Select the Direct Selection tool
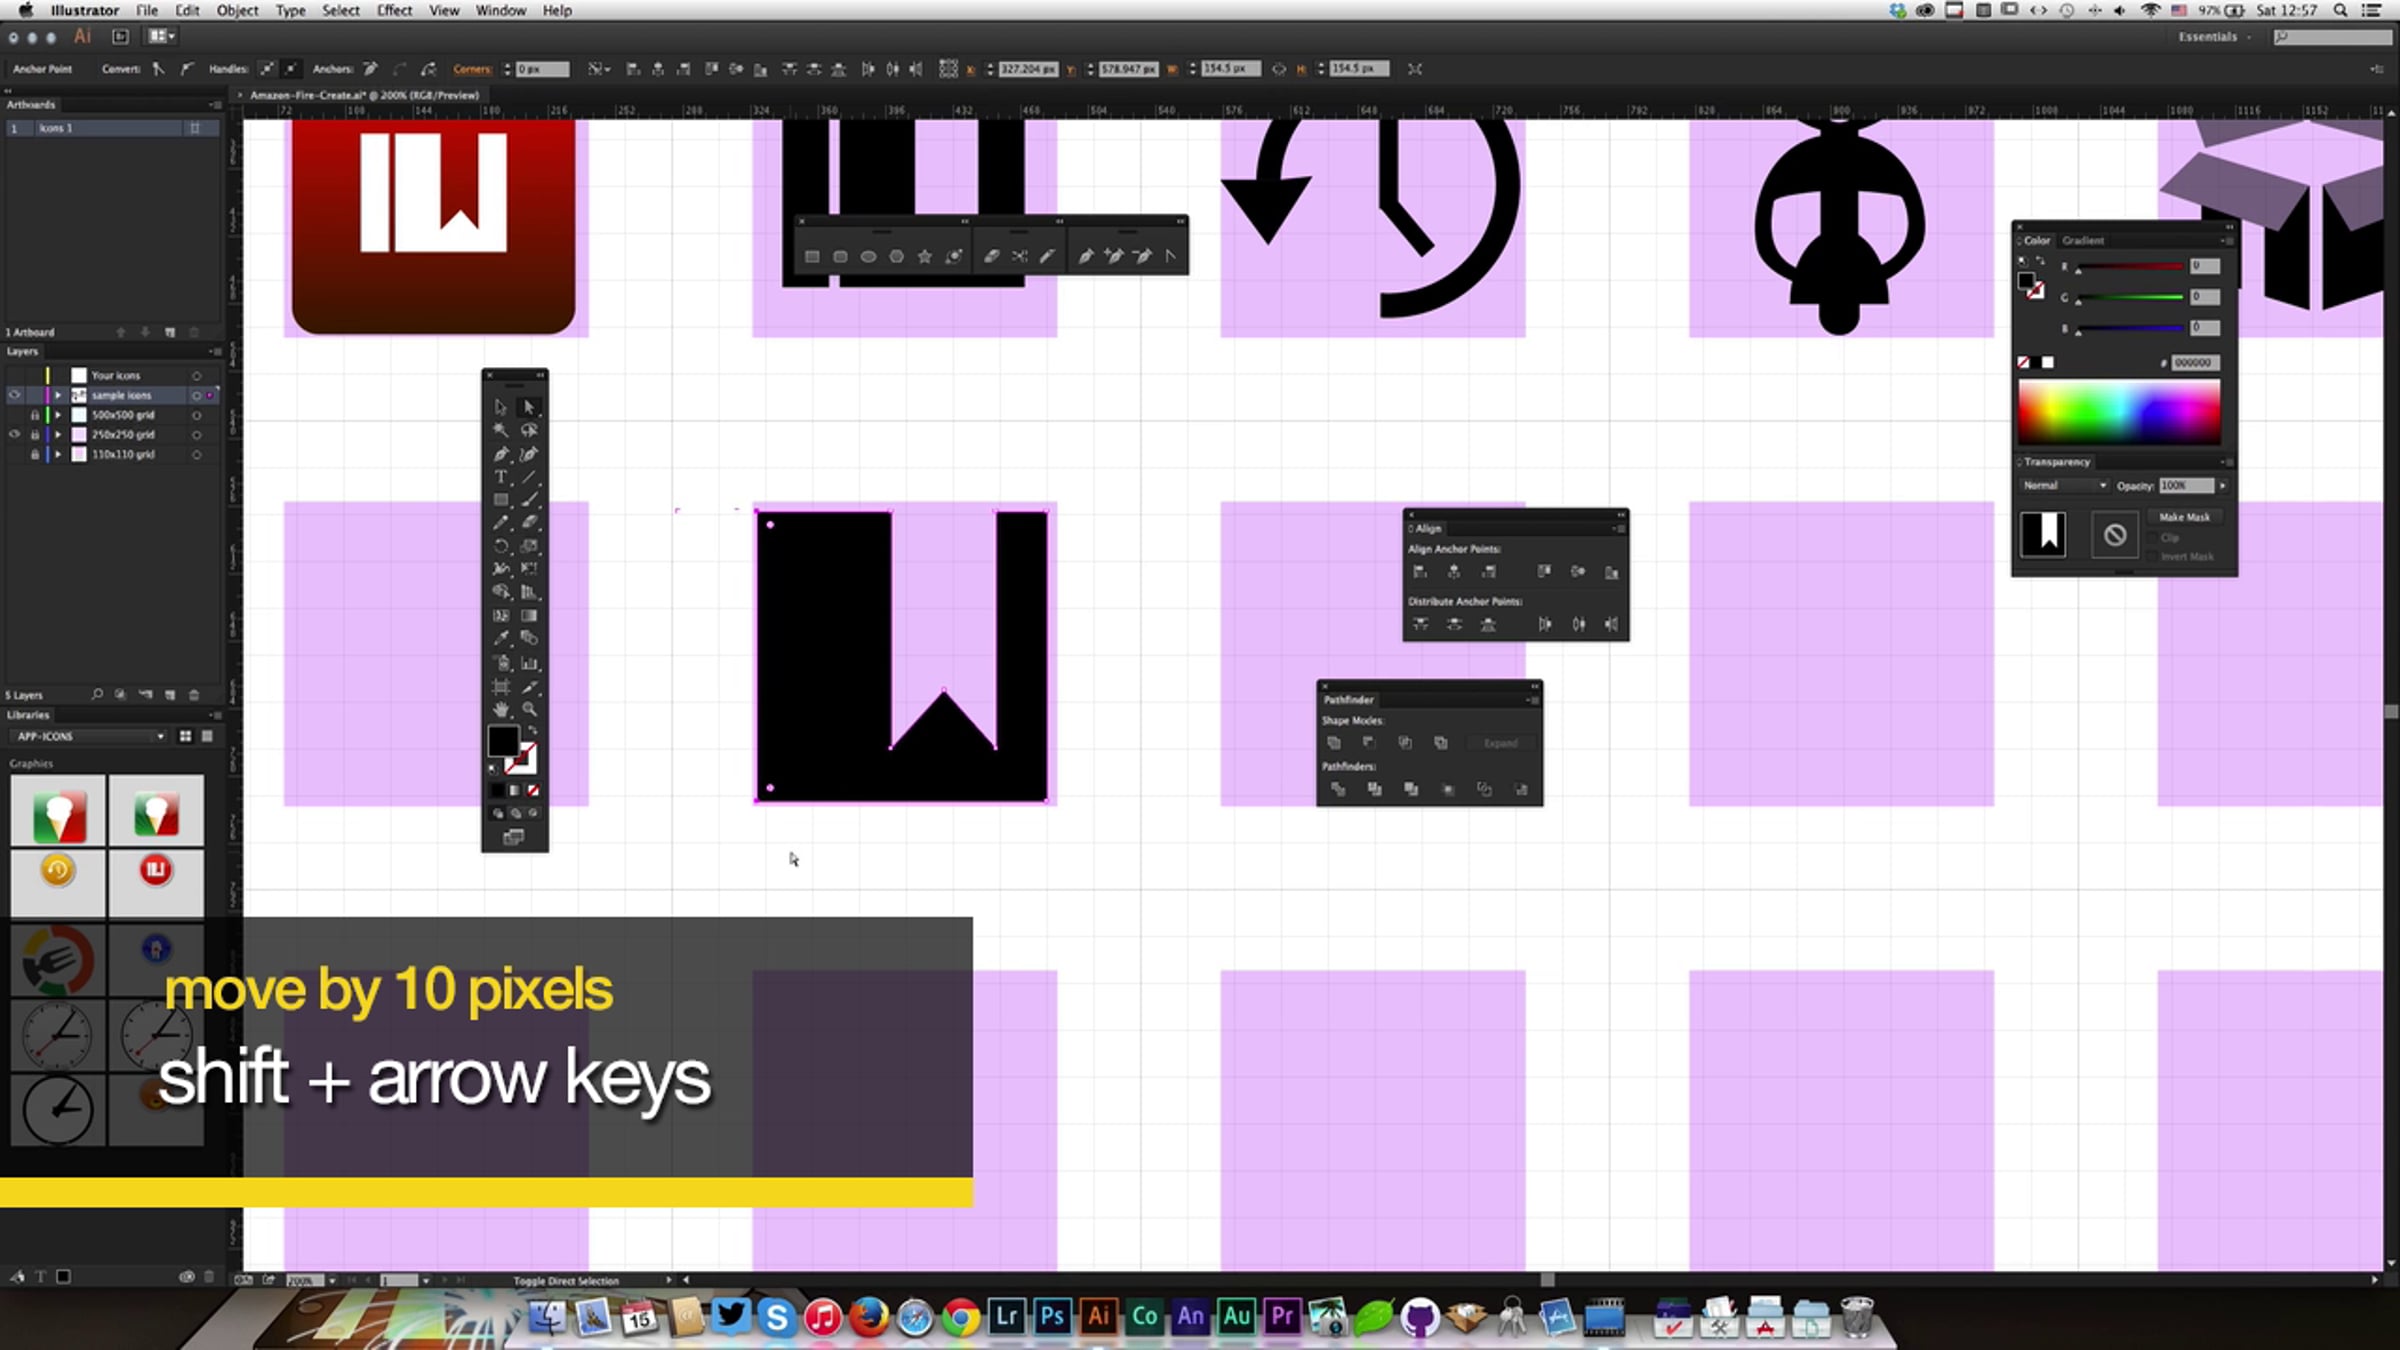This screenshot has height=1350, width=2400. click(529, 407)
